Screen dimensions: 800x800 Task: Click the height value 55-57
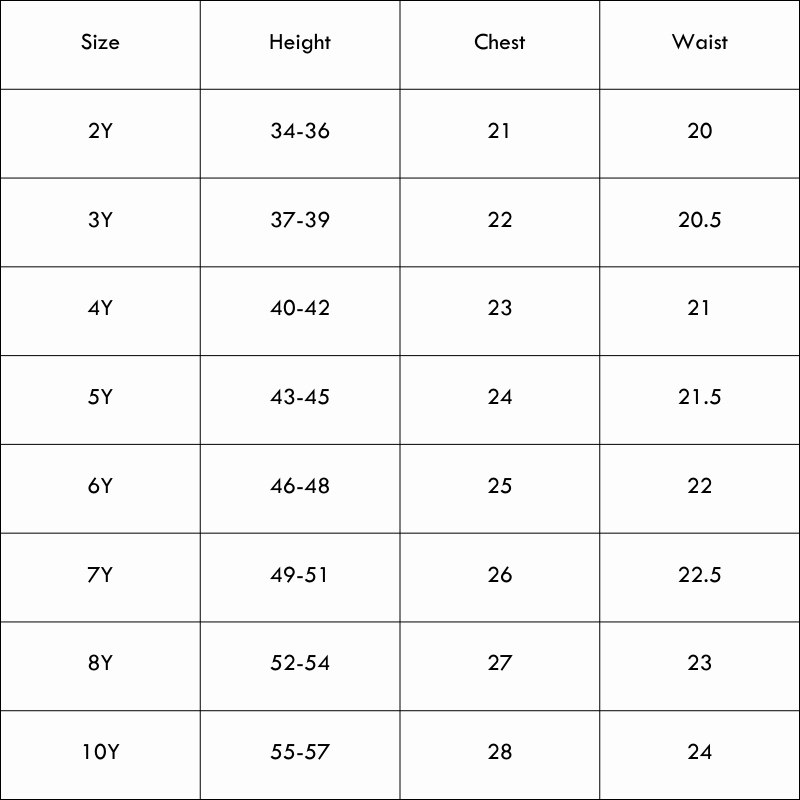tap(300, 752)
